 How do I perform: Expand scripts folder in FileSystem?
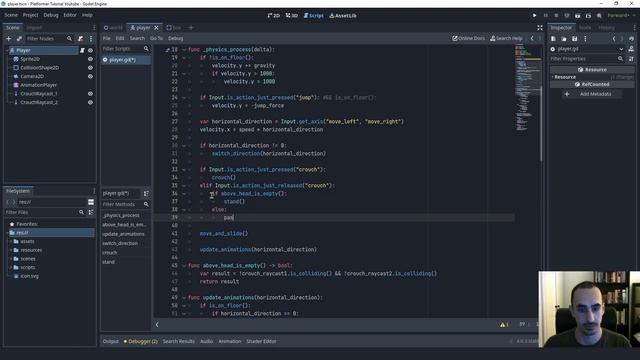point(11,268)
